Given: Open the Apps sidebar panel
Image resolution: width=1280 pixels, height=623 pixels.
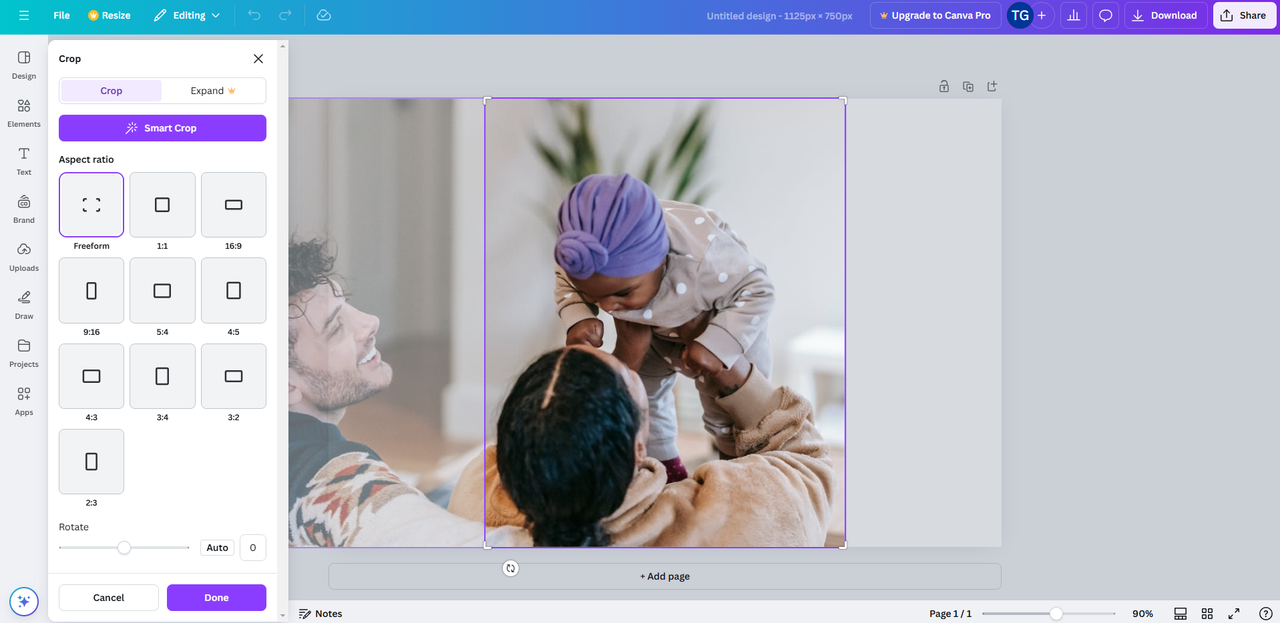Looking at the screenshot, I should tap(24, 400).
